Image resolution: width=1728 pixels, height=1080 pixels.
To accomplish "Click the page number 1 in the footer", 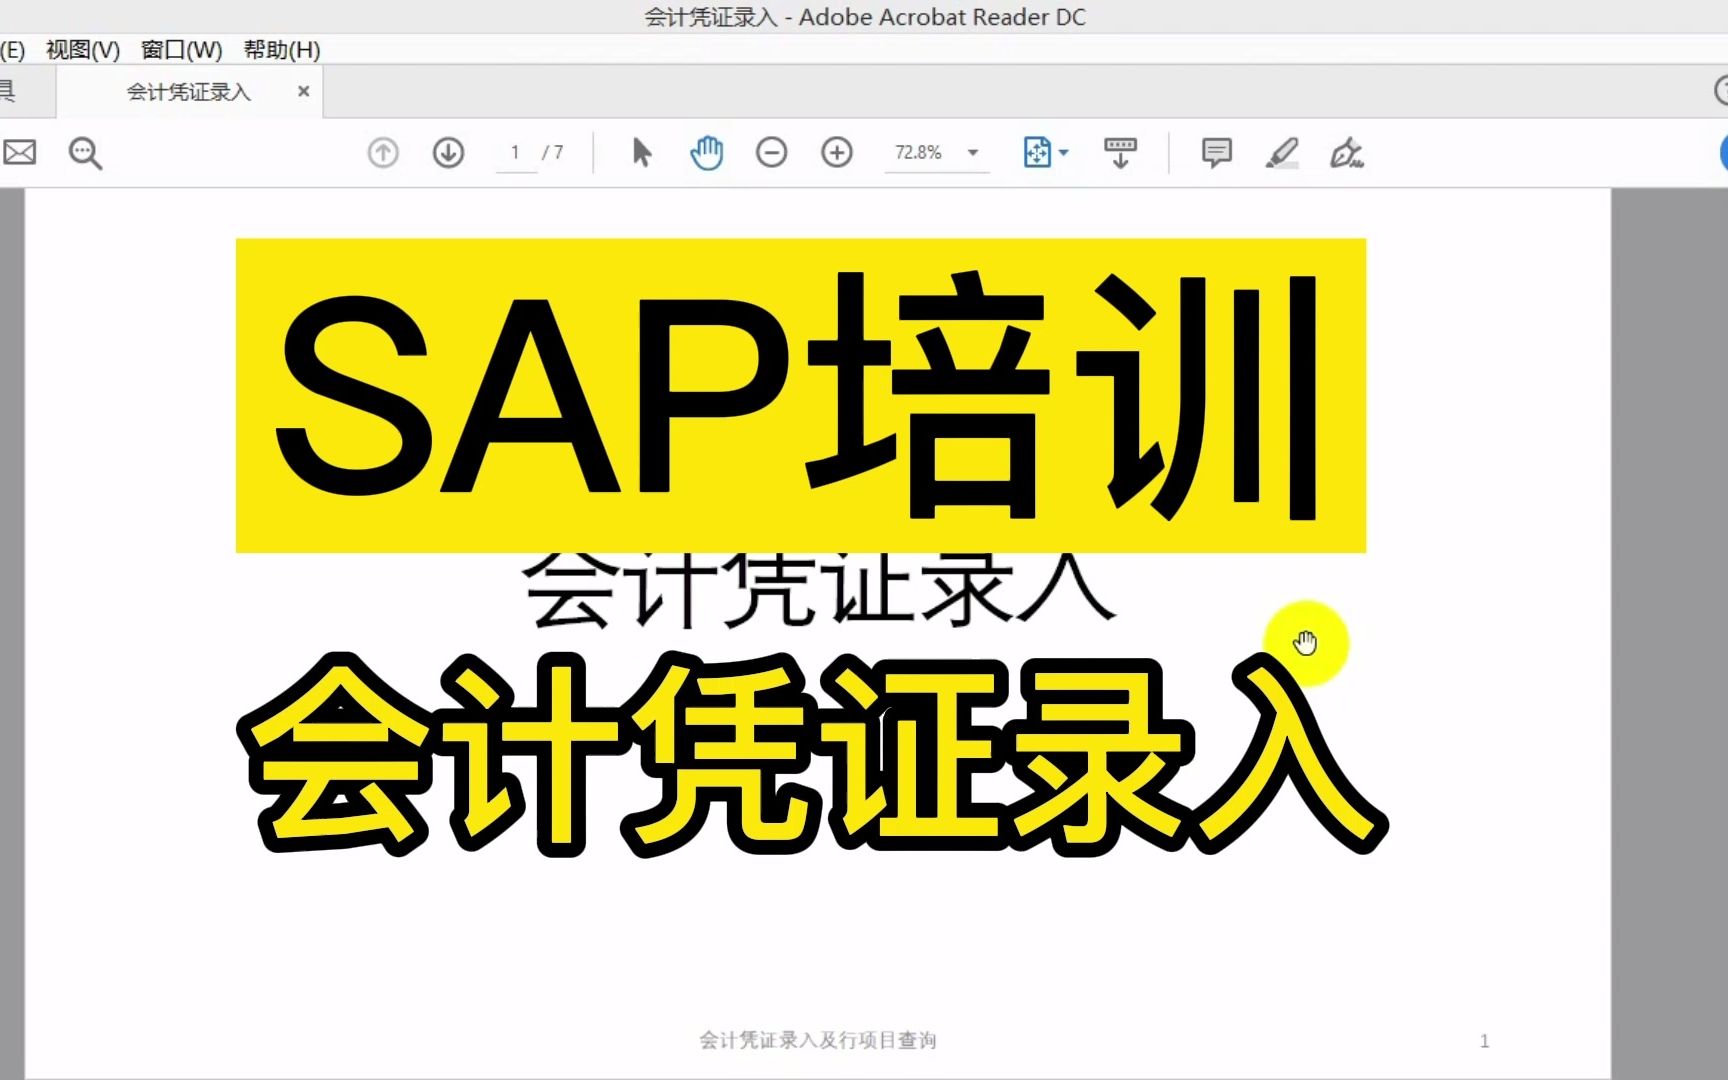I will click(1485, 1041).
